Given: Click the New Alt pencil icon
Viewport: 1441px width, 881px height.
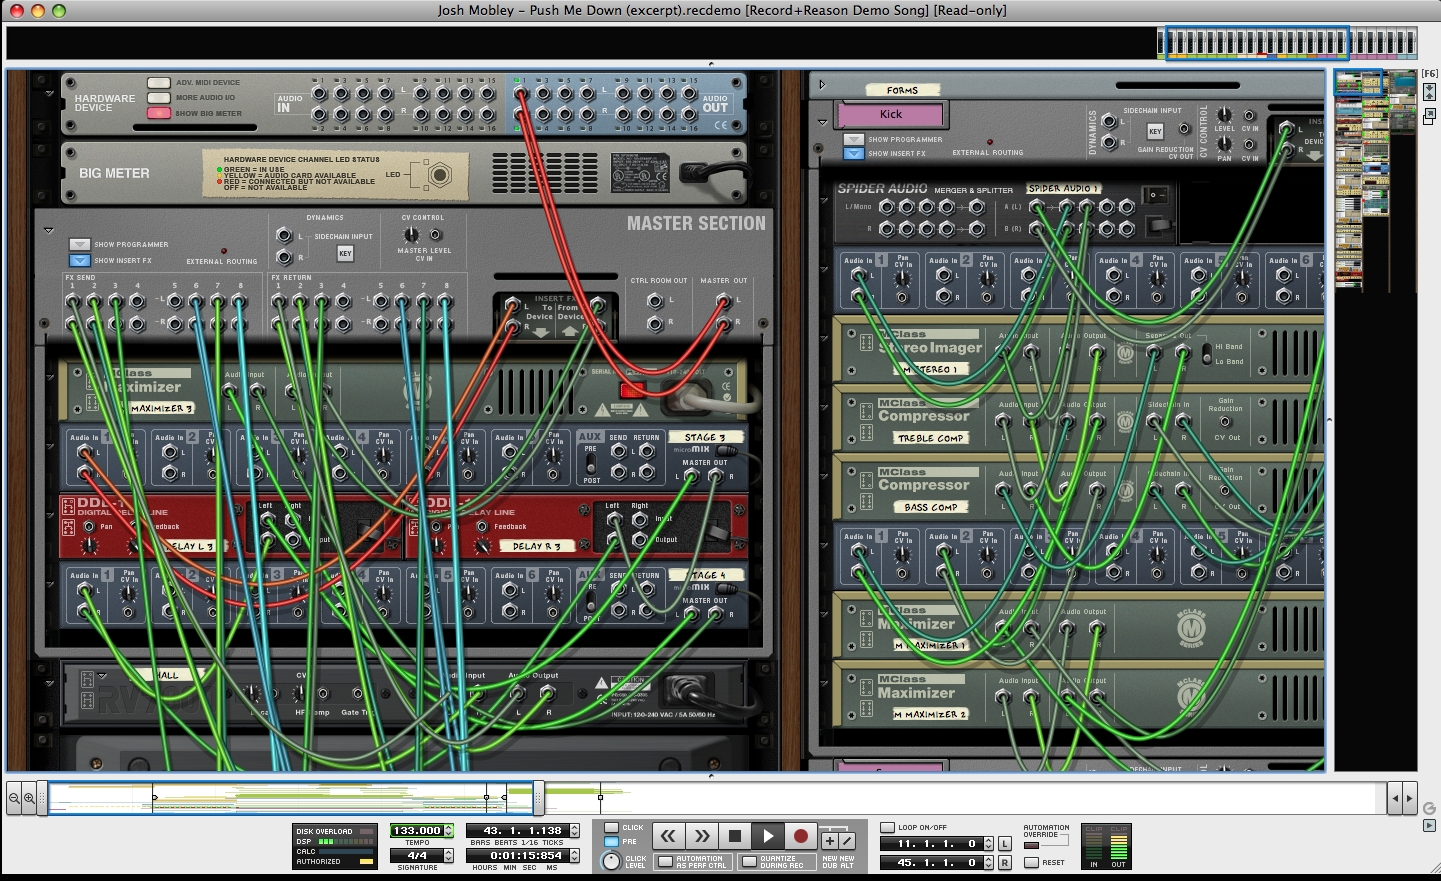Looking at the screenshot, I should pos(846,841).
